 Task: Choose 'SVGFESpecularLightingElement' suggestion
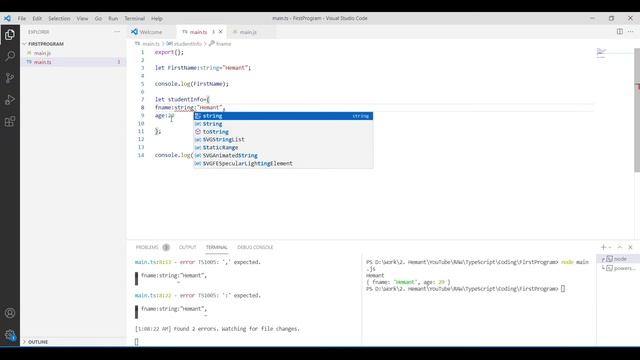(283, 163)
